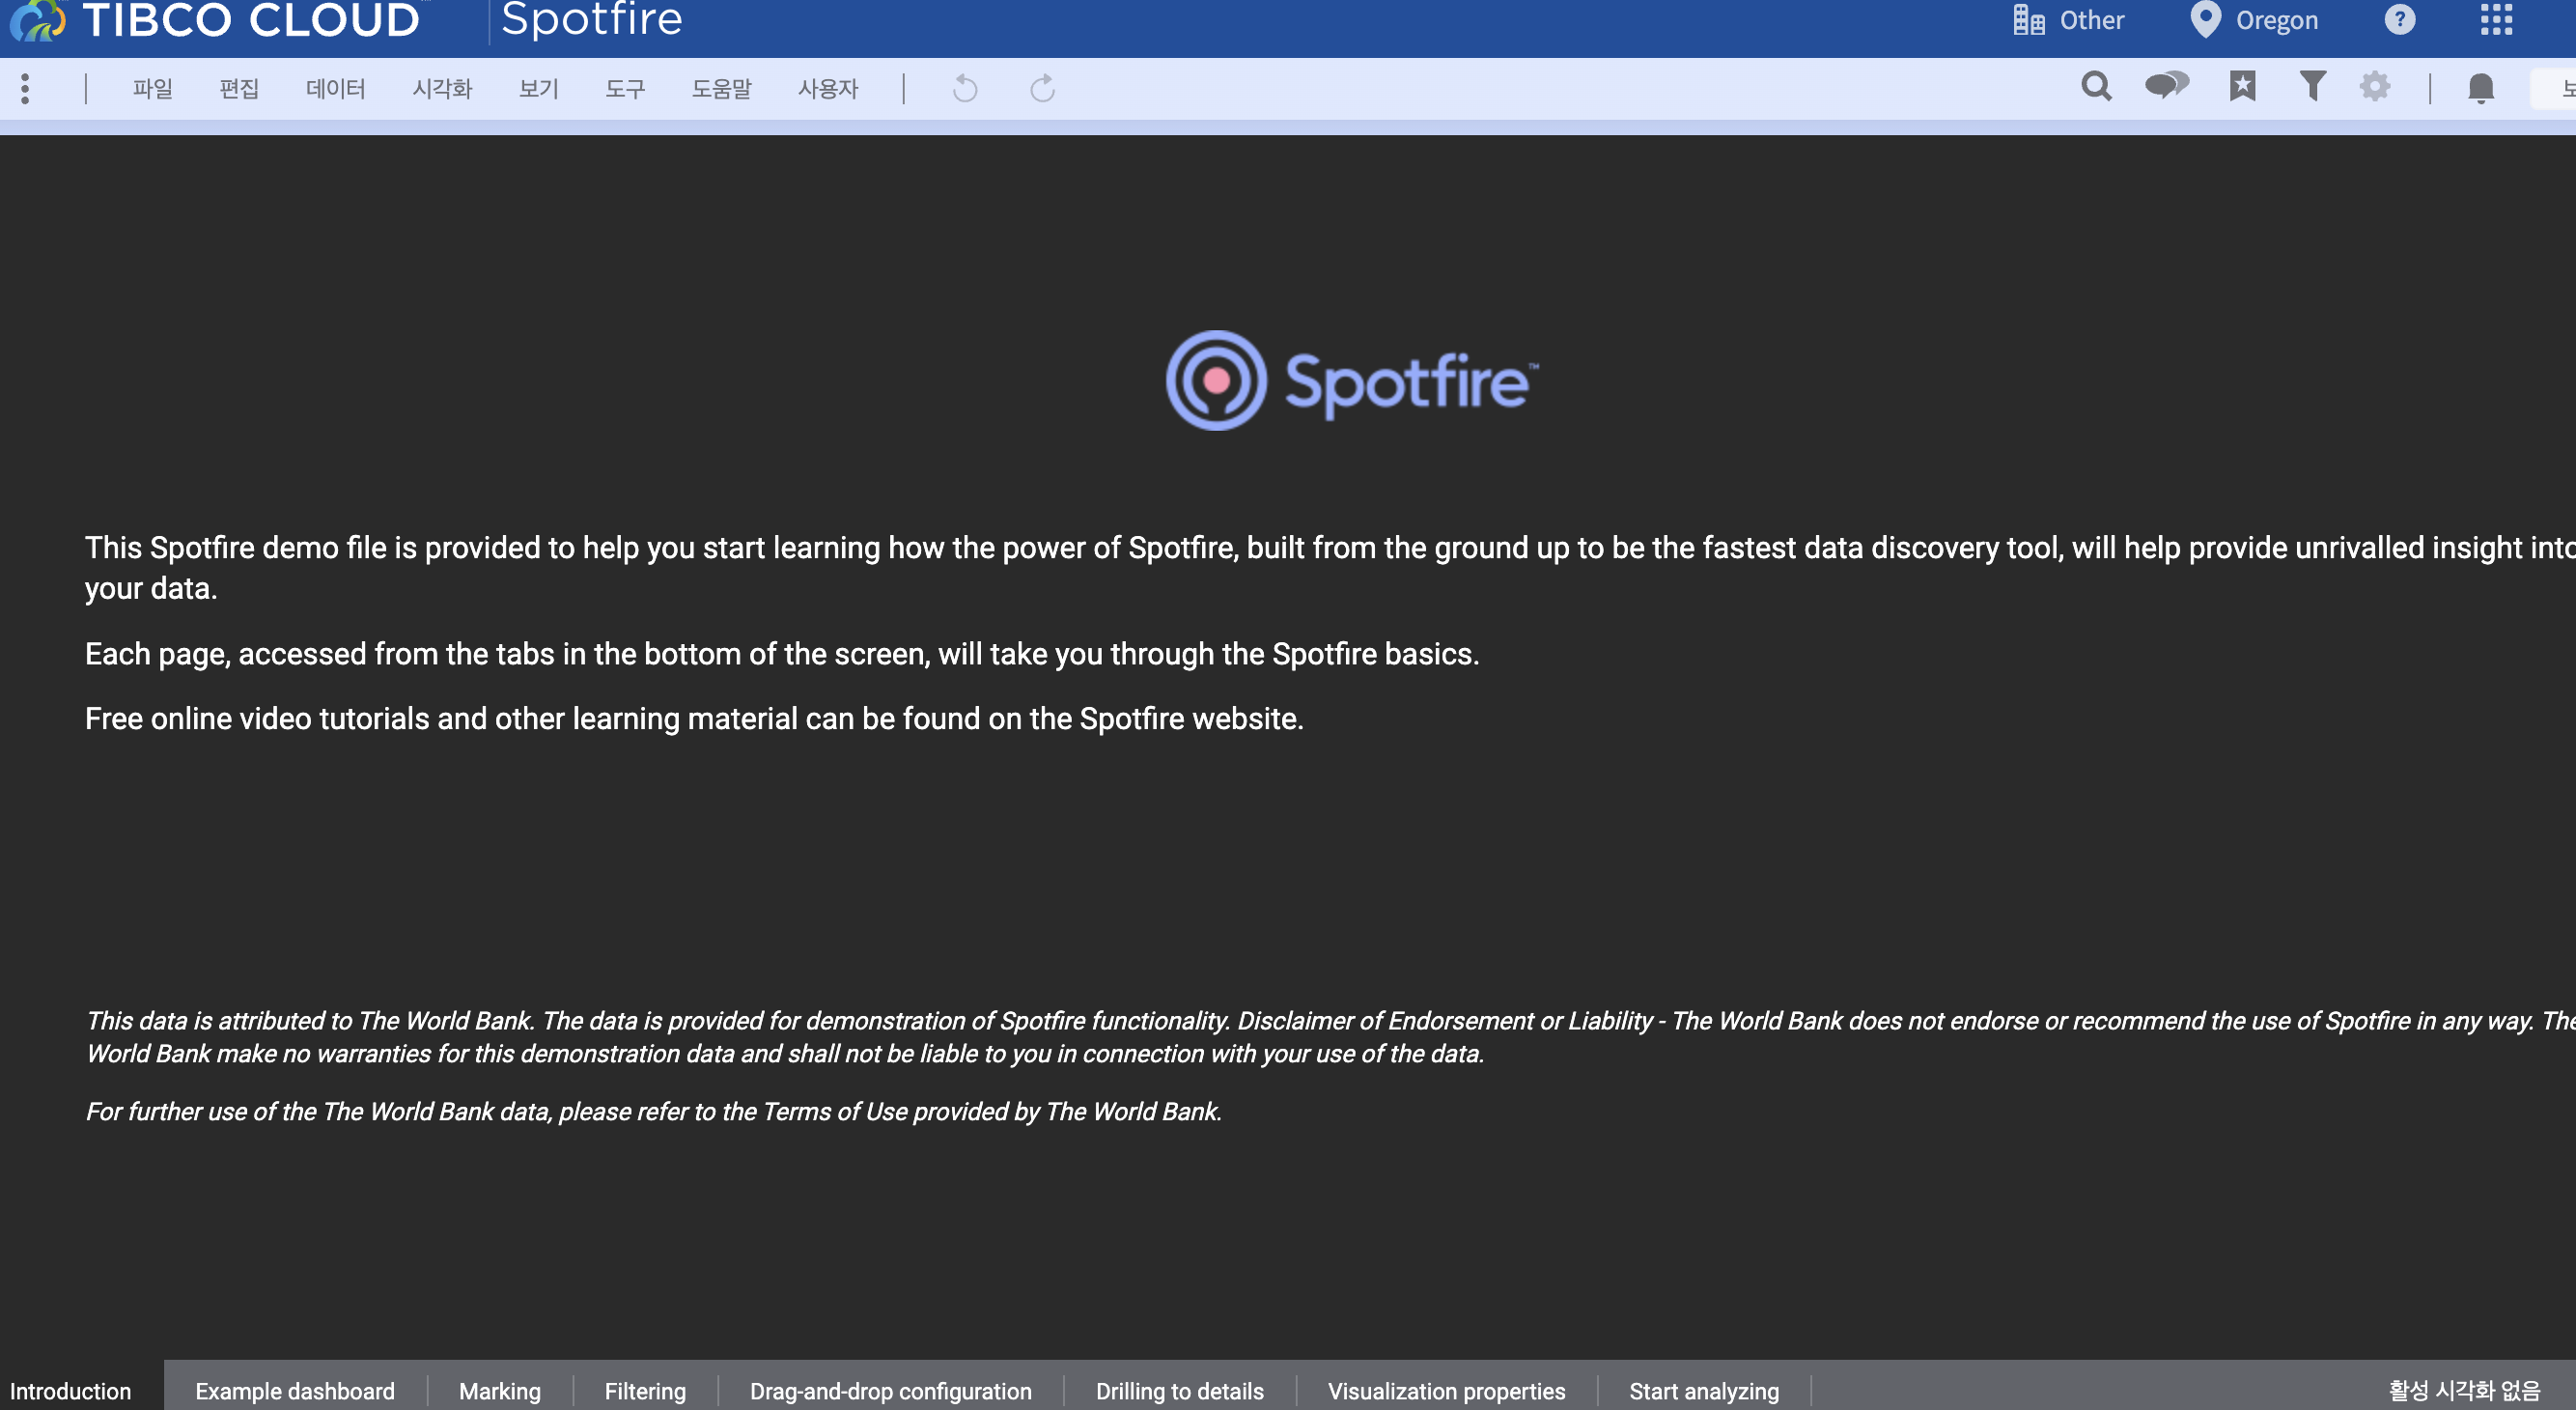Open the three-dot vertical menu
The image size is (2576, 1410).
26,89
